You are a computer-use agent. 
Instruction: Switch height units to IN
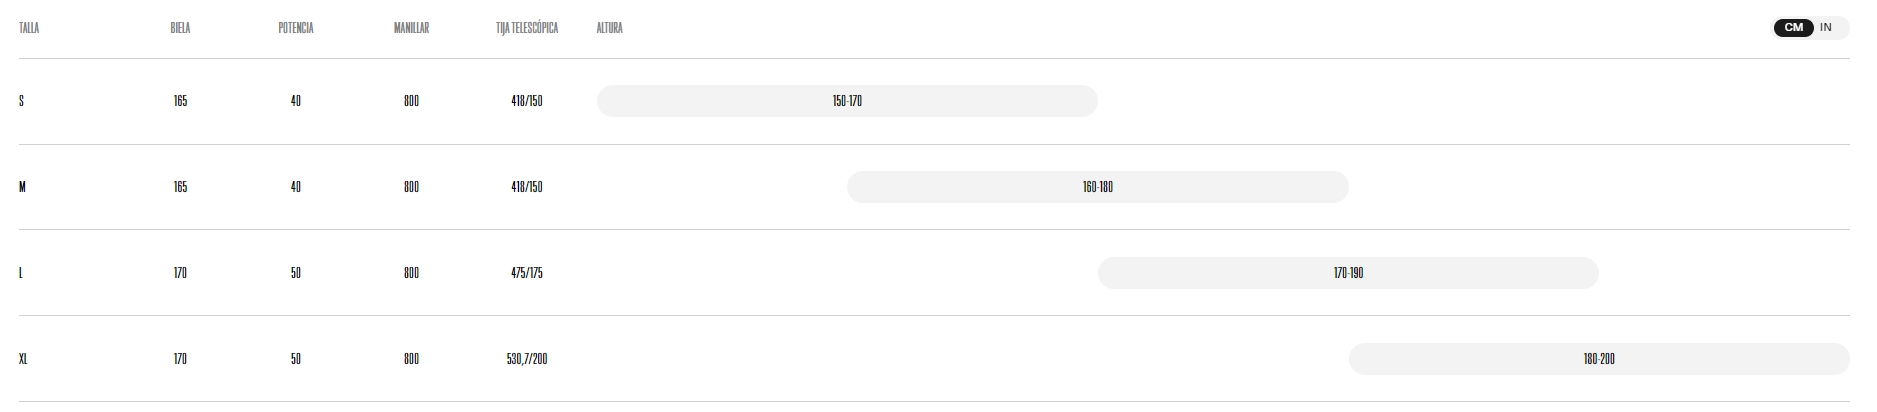[1826, 28]
